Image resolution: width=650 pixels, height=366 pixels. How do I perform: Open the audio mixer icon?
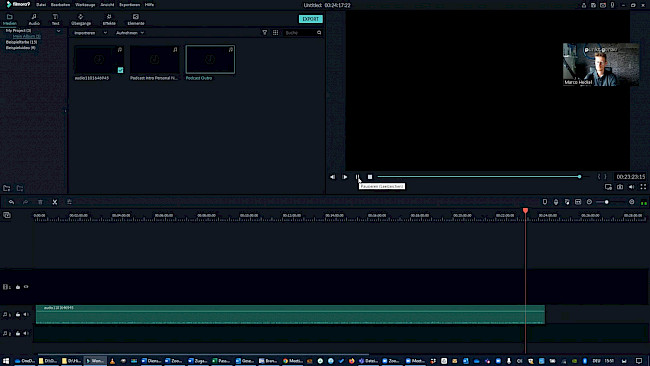(567, 202)
